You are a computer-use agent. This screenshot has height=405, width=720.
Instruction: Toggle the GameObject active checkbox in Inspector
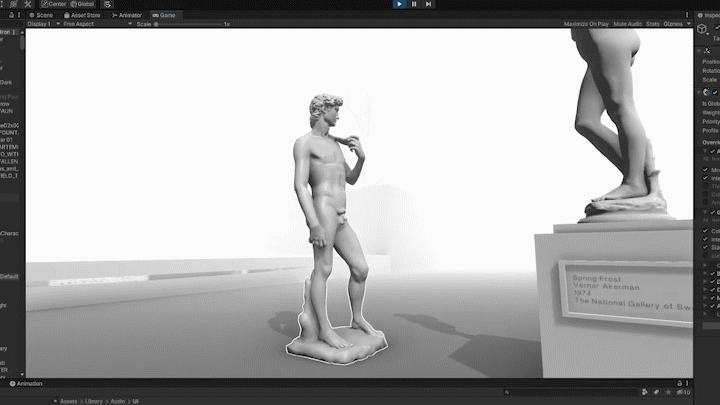point(717,27)
